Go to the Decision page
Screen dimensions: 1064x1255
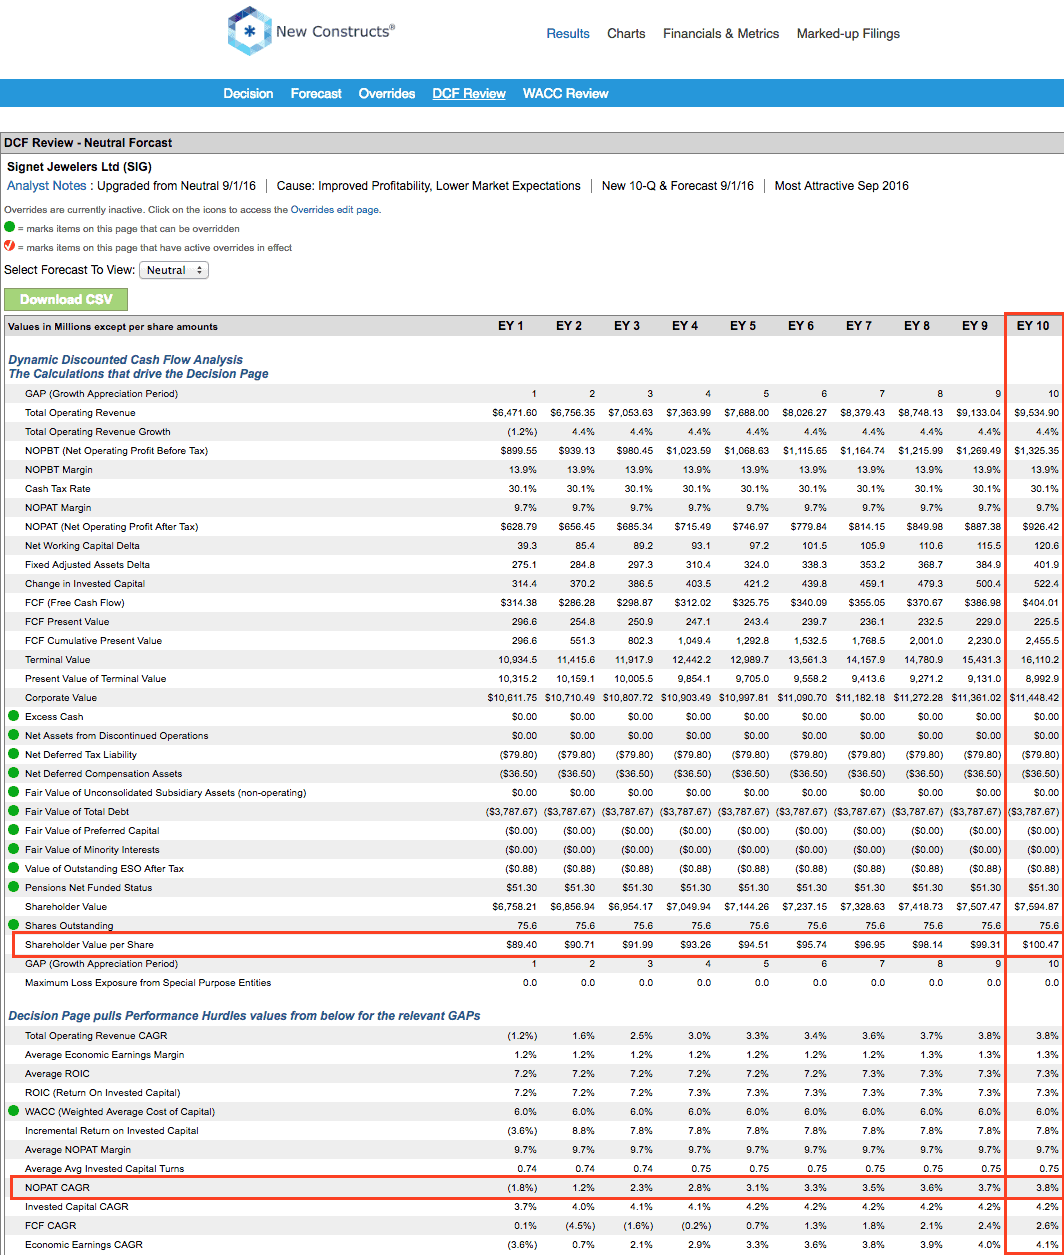[x=248, y=93]
